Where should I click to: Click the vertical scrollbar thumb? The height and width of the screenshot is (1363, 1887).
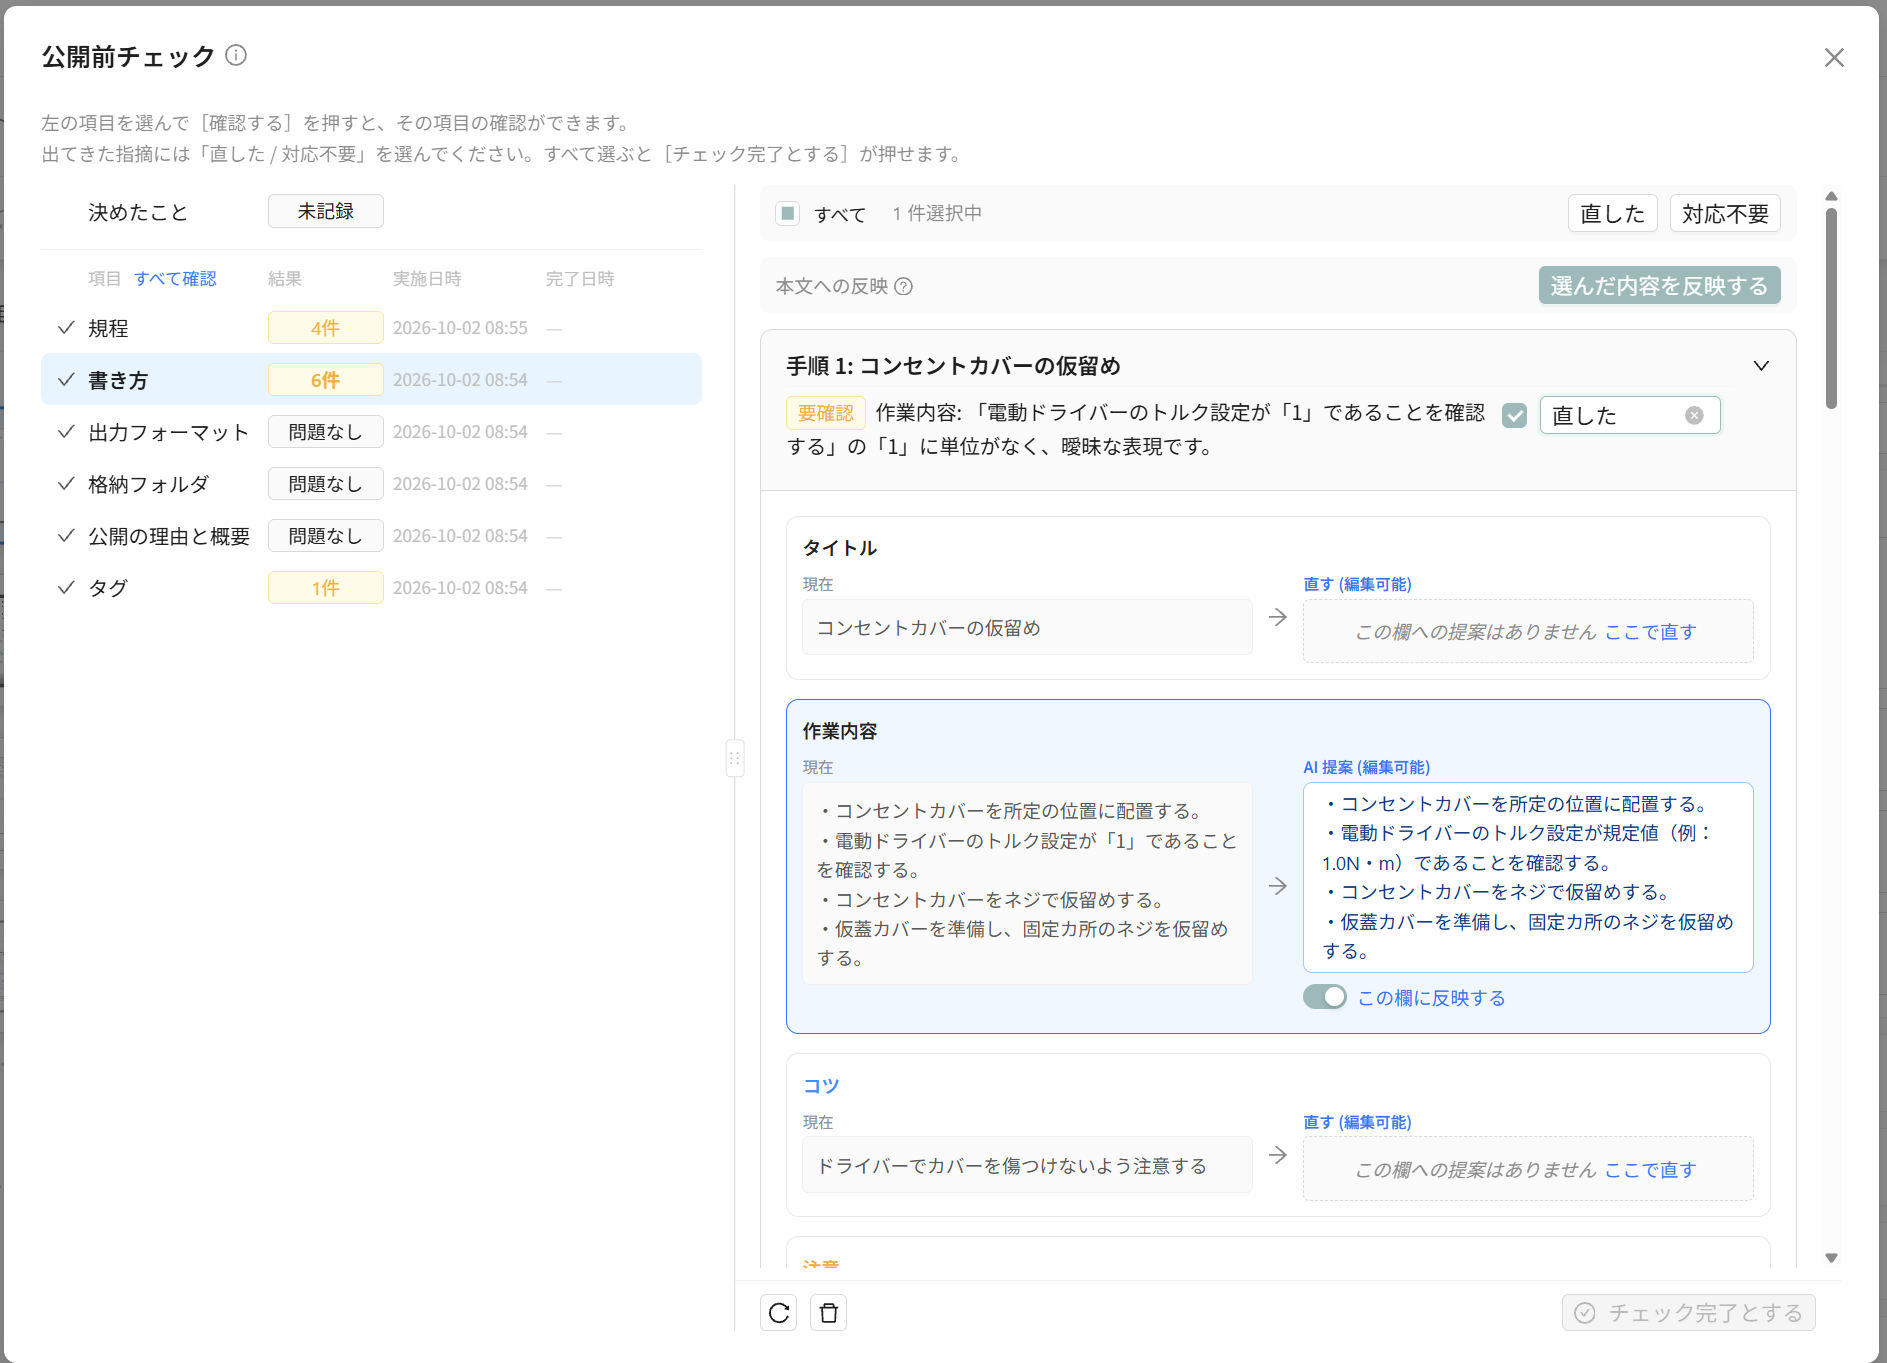(x=1831, y=308)
